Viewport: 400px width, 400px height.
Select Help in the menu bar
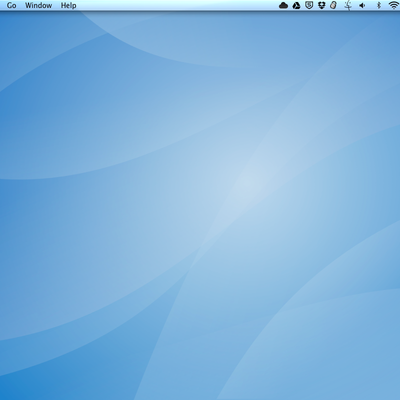(68, 5)
